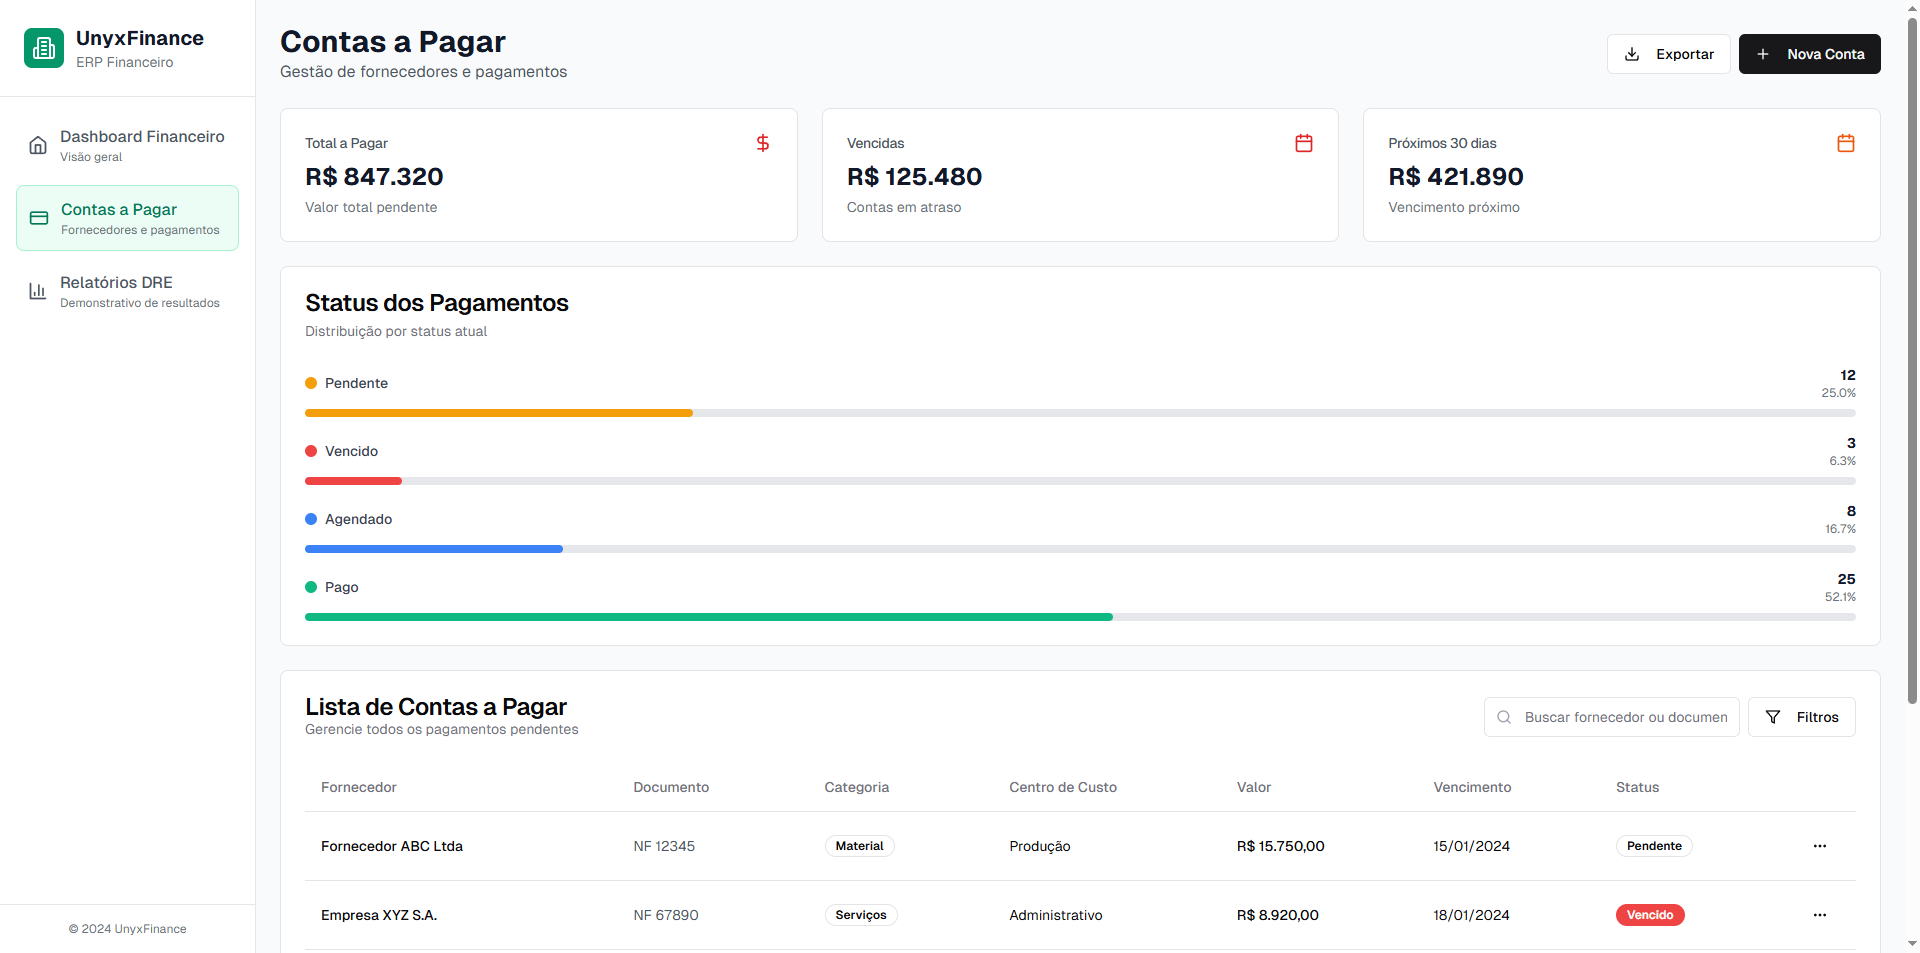
Task: Click the dollar icon on Total a Pagar card
Action: (x=763, y=143)
